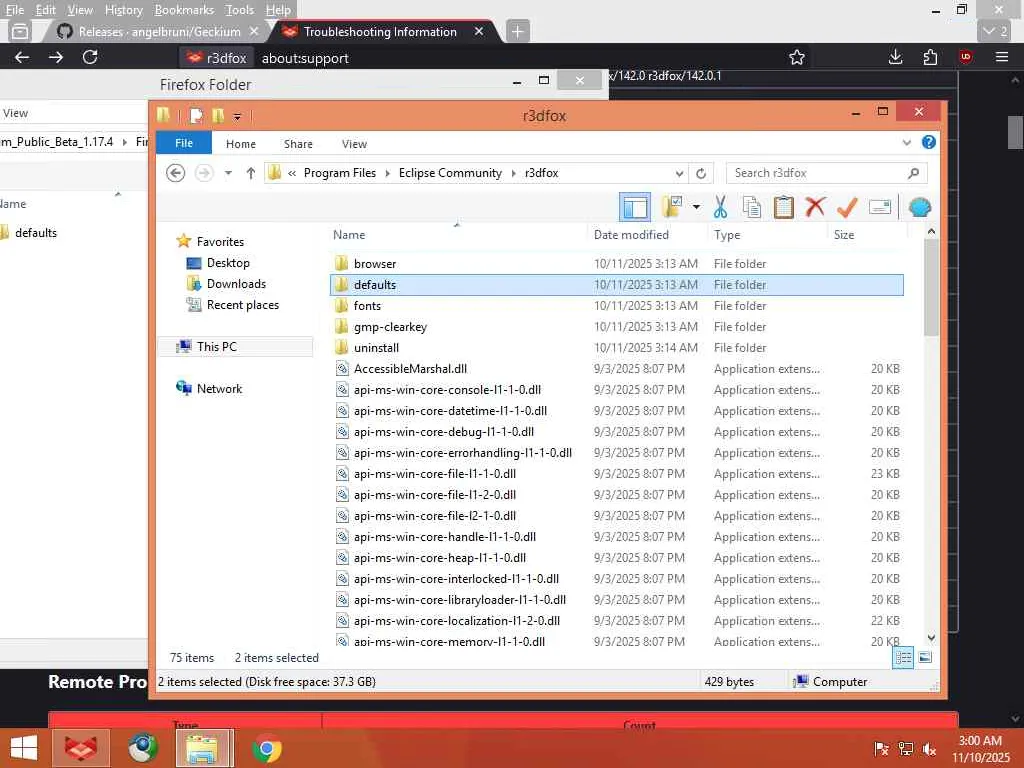Click muted volume tray icon

(x=929, y=749)
